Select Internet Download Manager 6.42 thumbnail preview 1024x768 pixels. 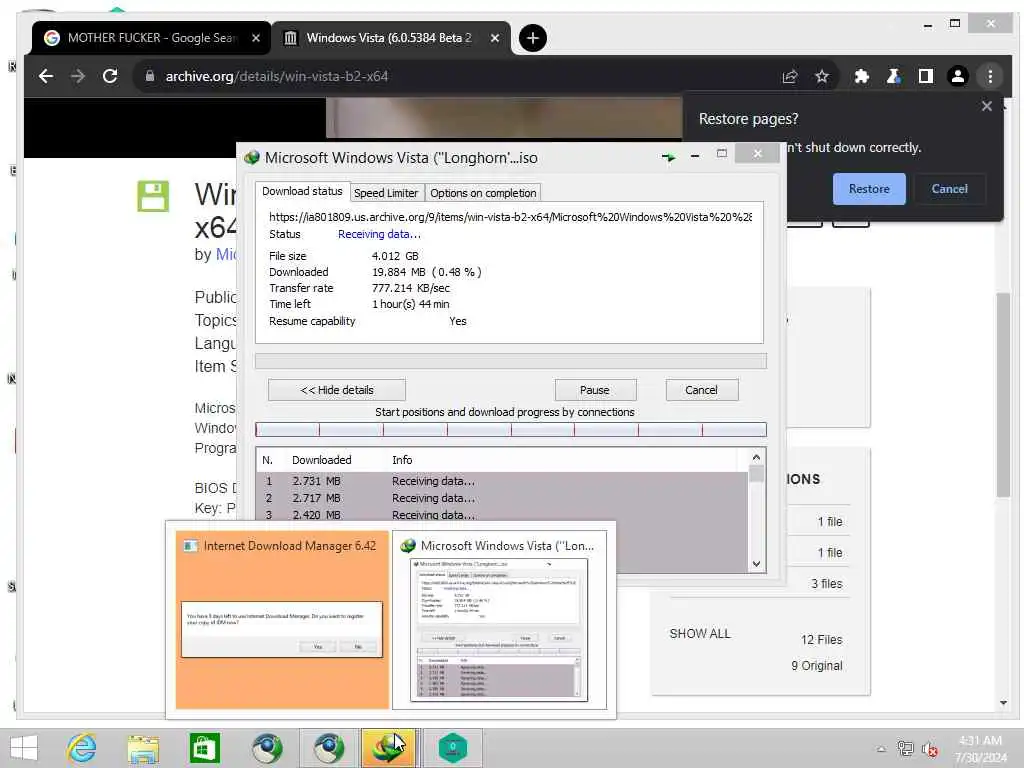pos(282,619)
